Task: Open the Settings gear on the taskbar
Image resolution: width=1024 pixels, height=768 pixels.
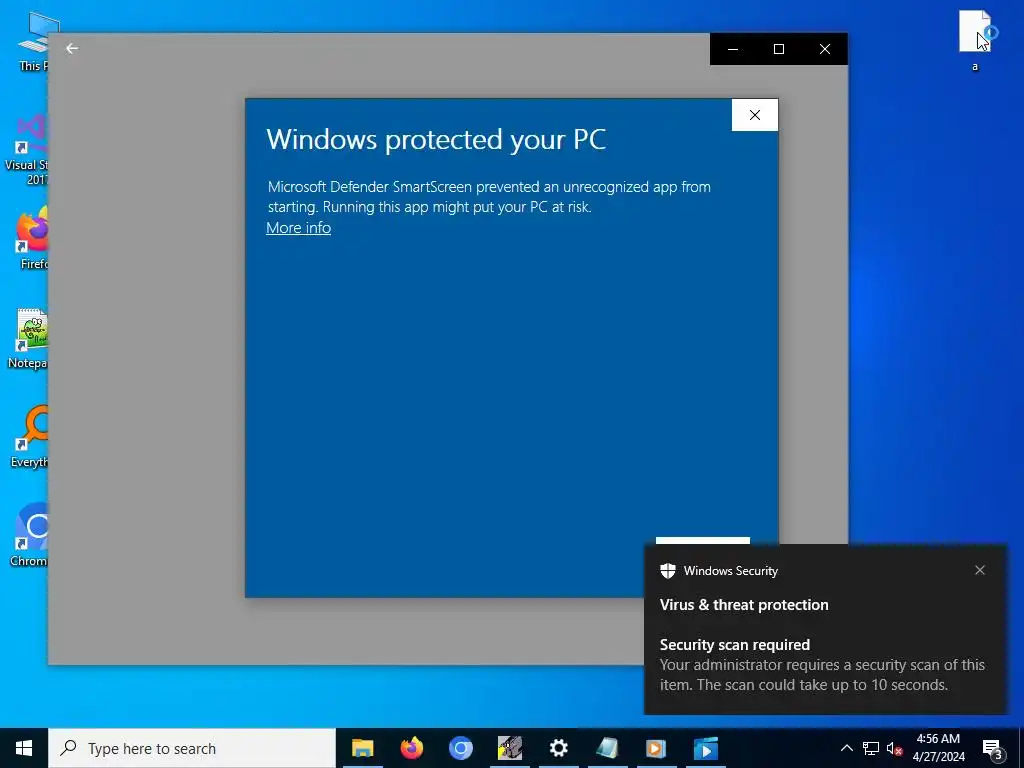Action: [558, 748]
